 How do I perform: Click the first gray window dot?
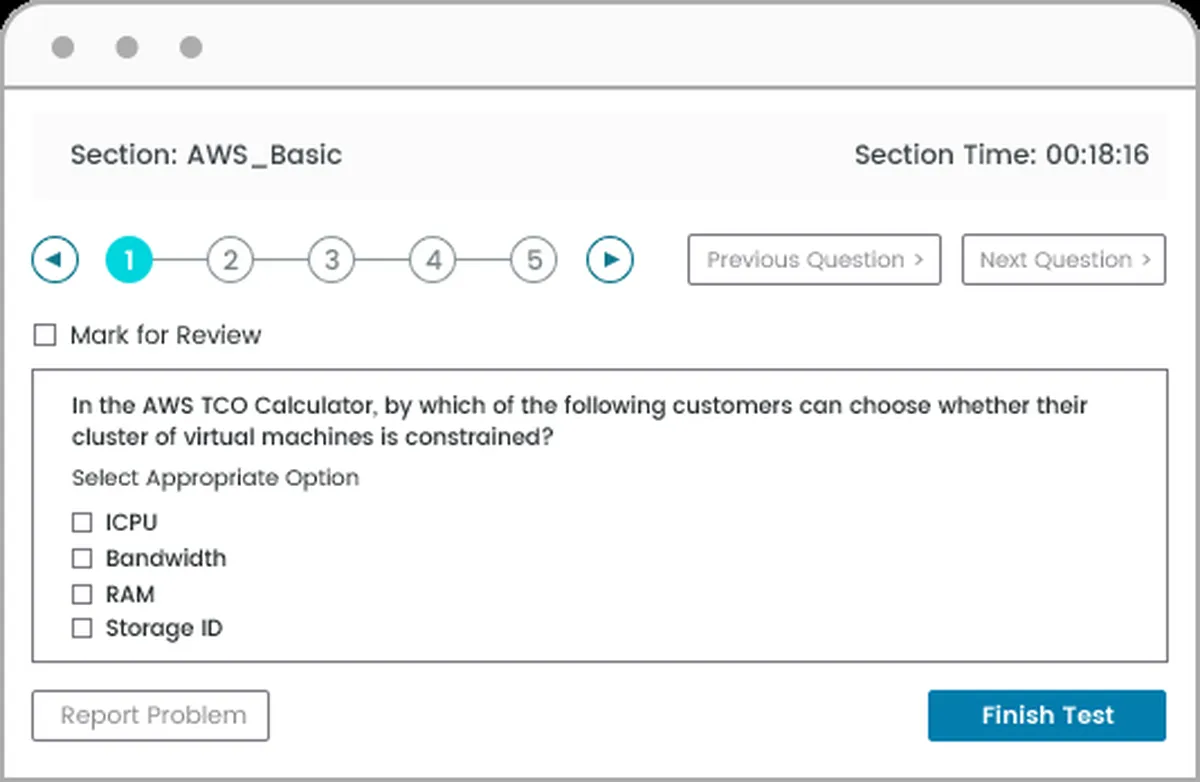click(63, 47)
